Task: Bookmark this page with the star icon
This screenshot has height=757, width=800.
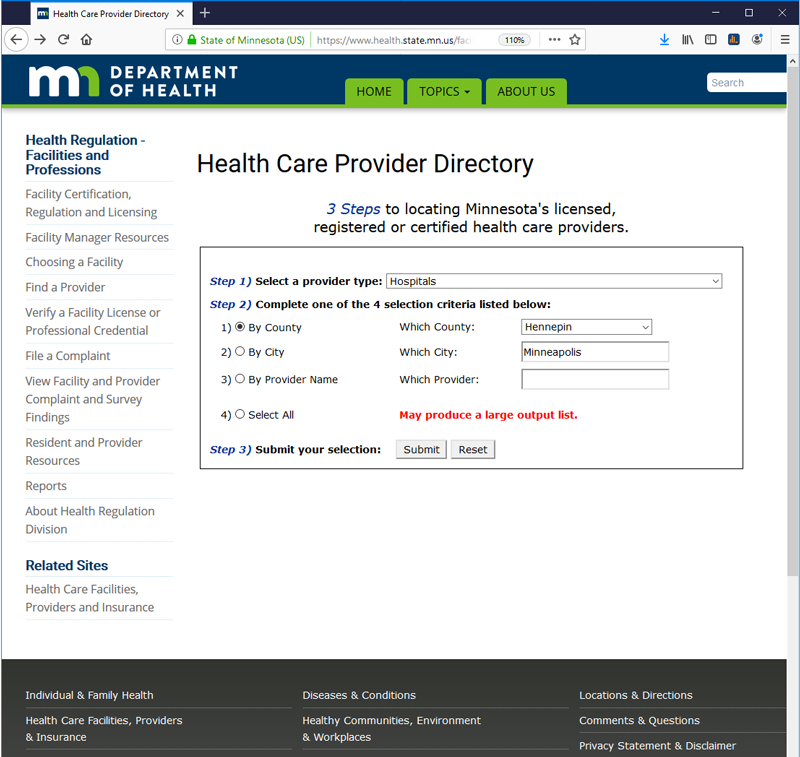Action: pyautogui.click(x=575, y=40)
